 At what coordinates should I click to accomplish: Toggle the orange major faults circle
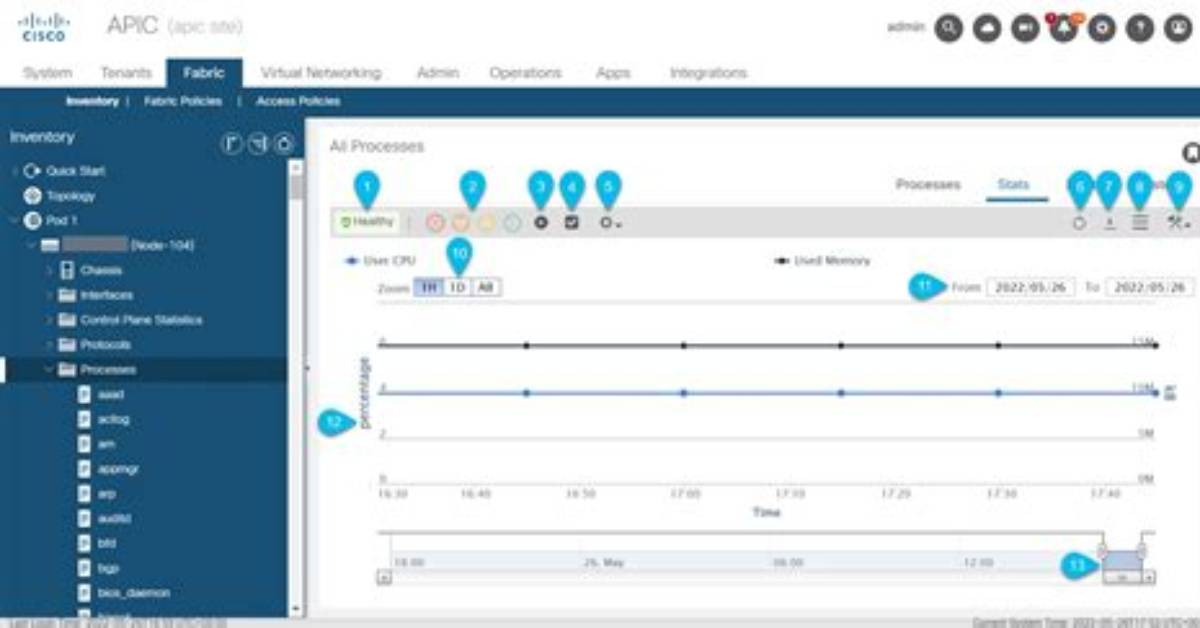[x=461, y=222]
